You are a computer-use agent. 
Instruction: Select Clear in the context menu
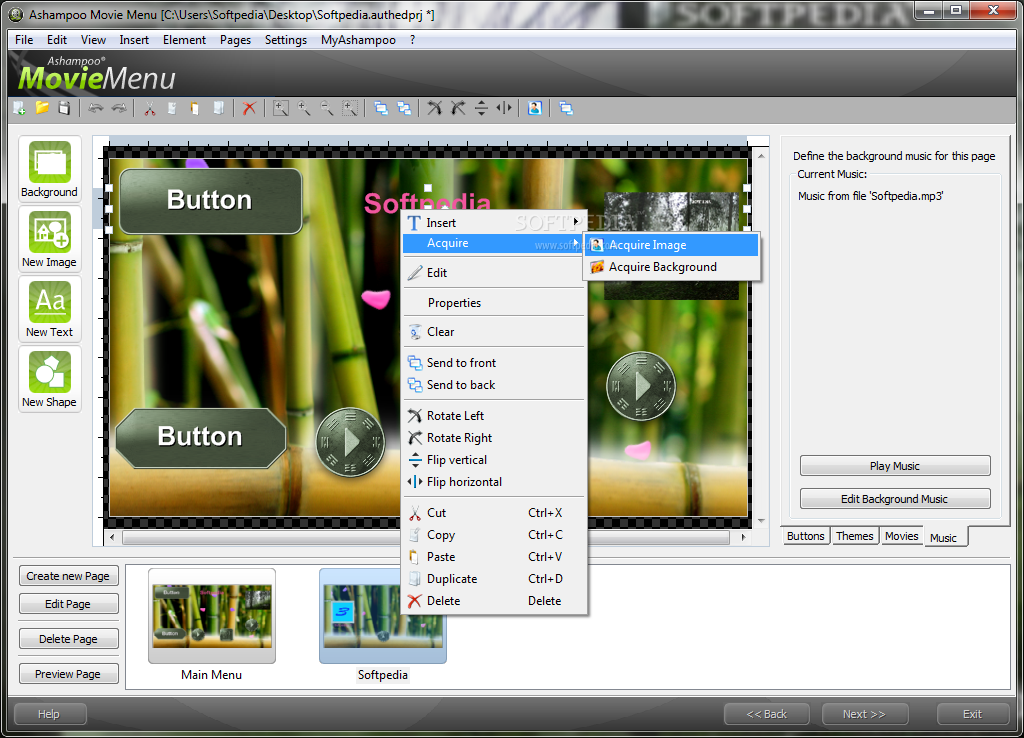(494, 332)
